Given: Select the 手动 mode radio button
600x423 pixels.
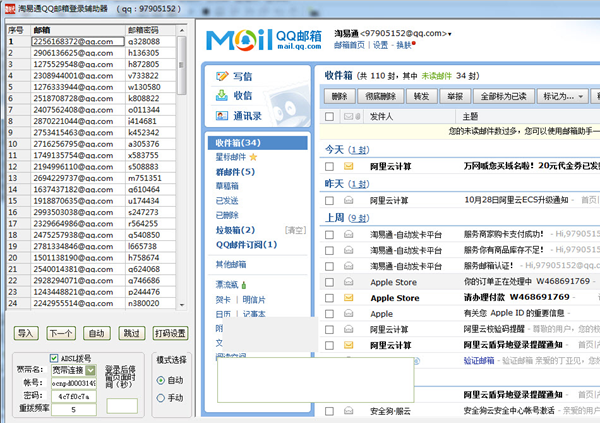Looking at the screenshot, I should click(x=161, y=398).
